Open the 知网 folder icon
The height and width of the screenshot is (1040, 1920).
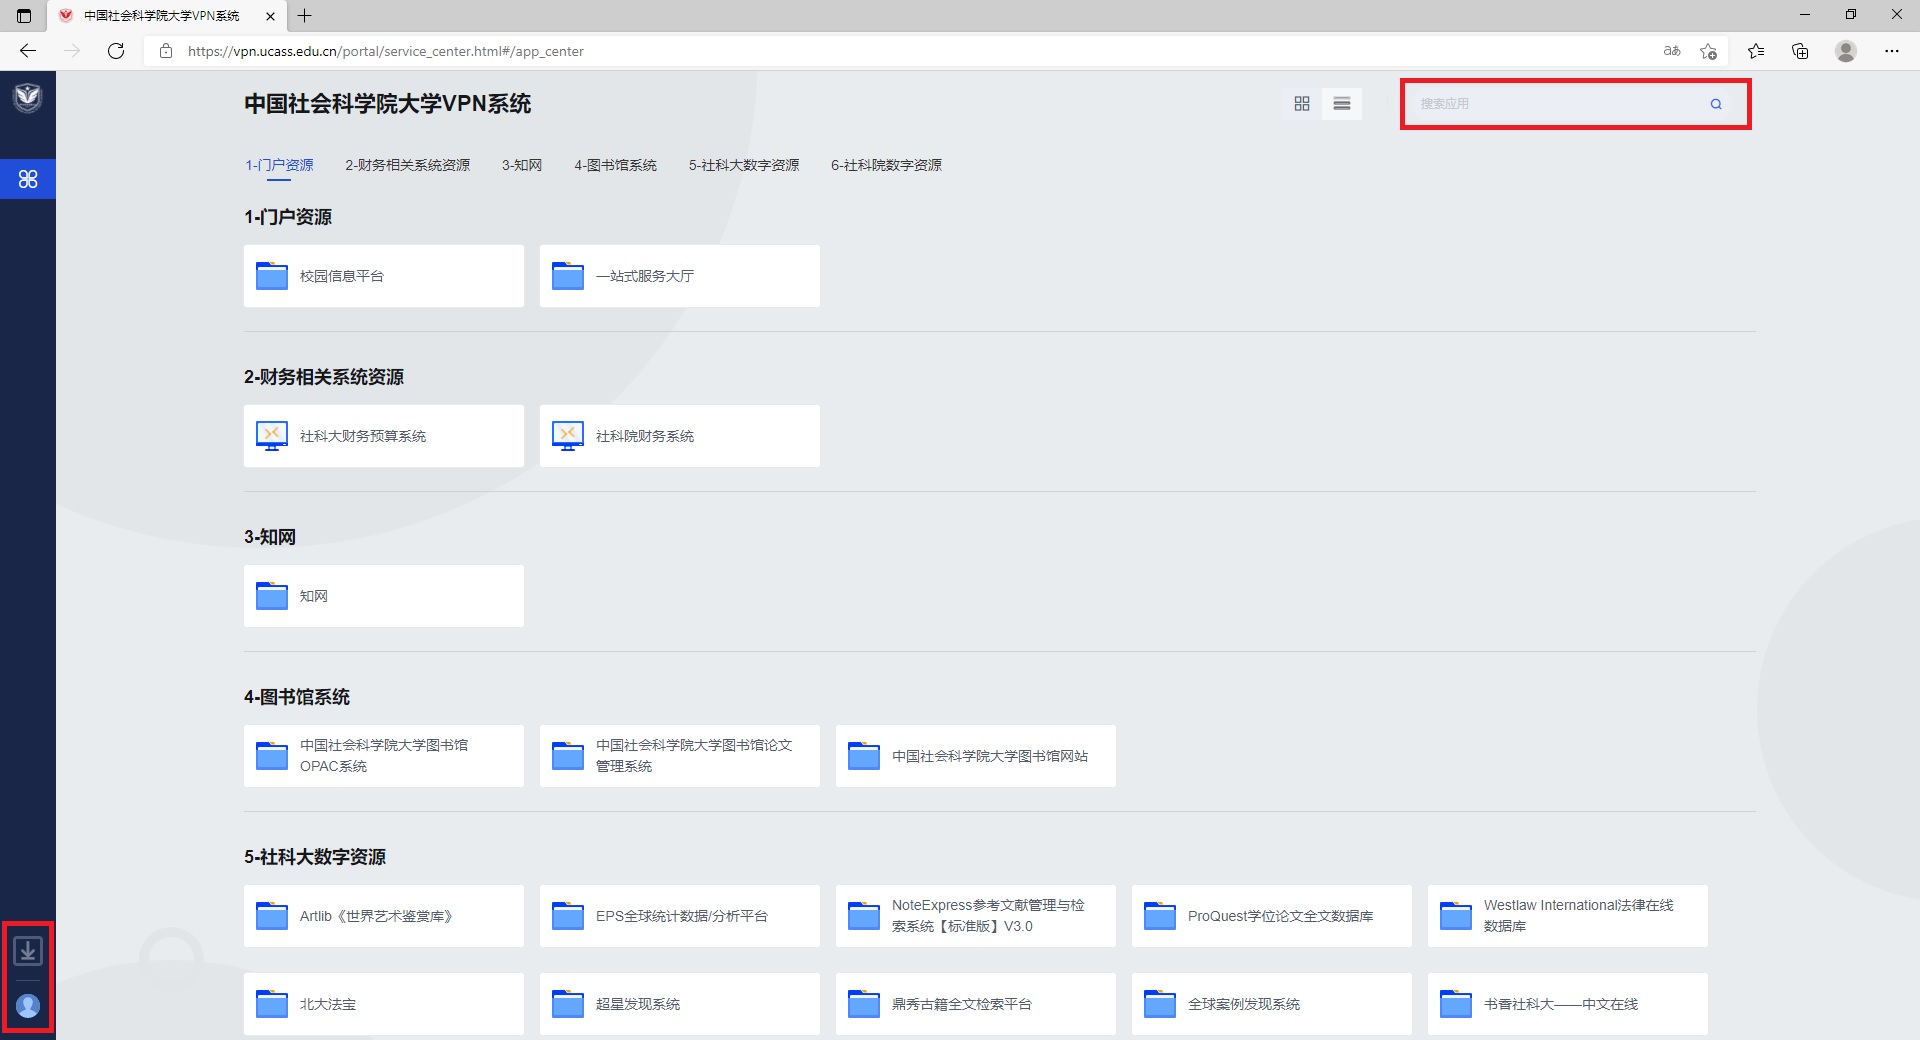point(272,596)
